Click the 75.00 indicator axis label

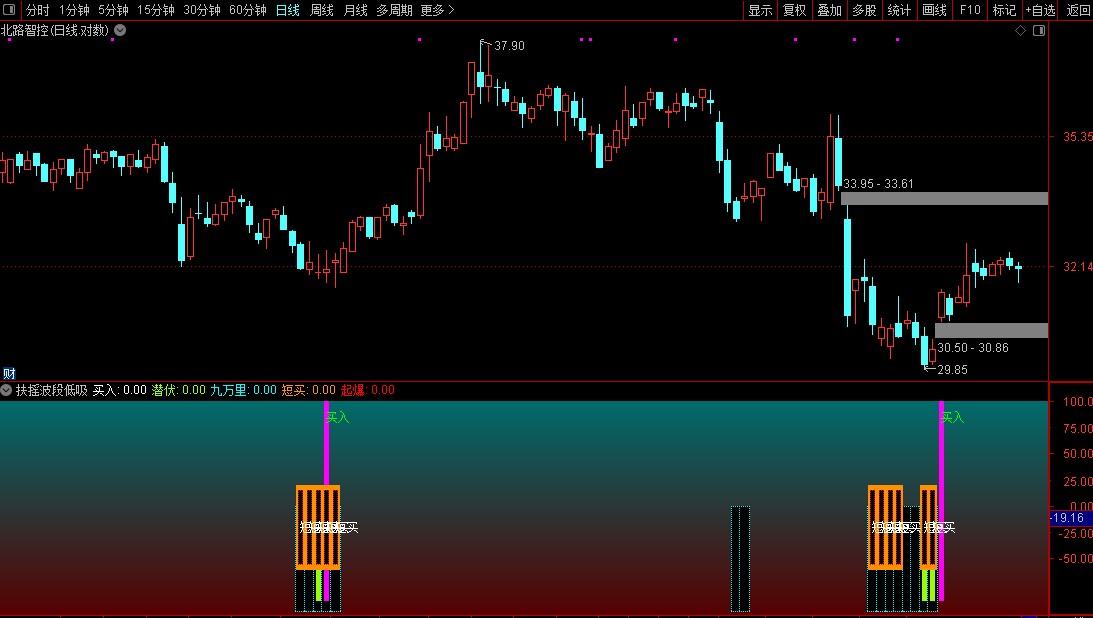(x=1078, y=428)
